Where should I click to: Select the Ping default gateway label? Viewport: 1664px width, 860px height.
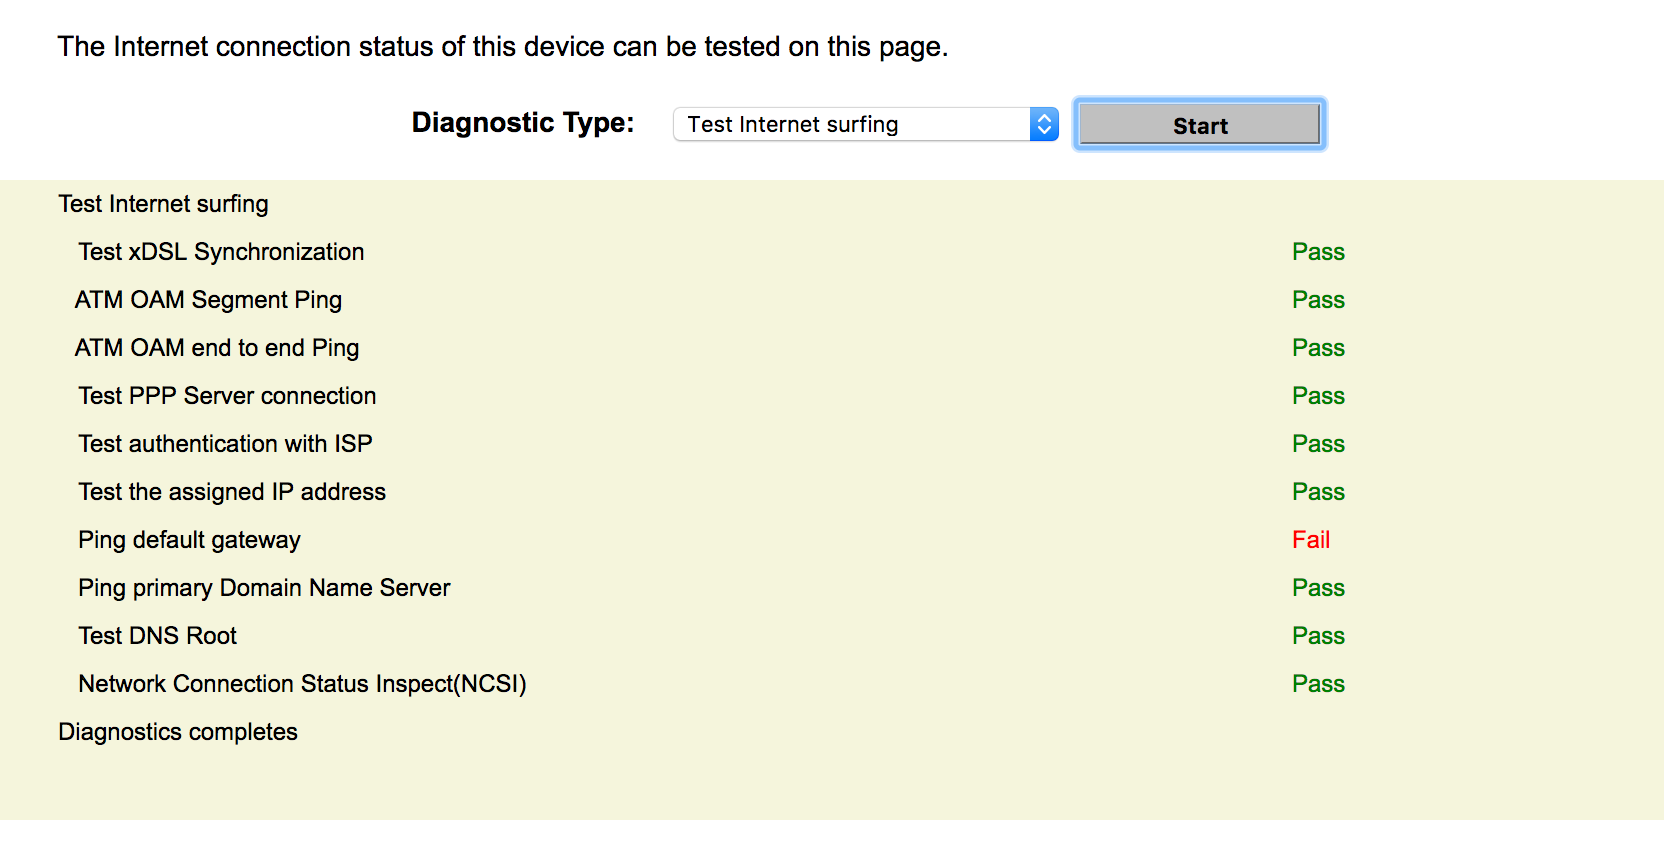coord(189,540)
